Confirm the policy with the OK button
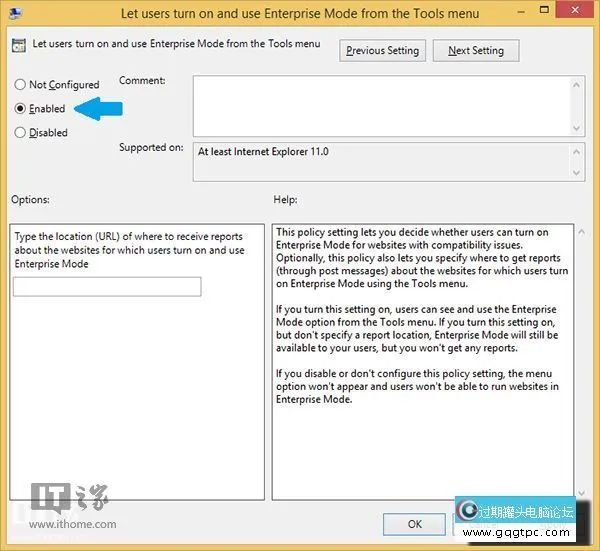The image size is (600, 551). (414, 523)
